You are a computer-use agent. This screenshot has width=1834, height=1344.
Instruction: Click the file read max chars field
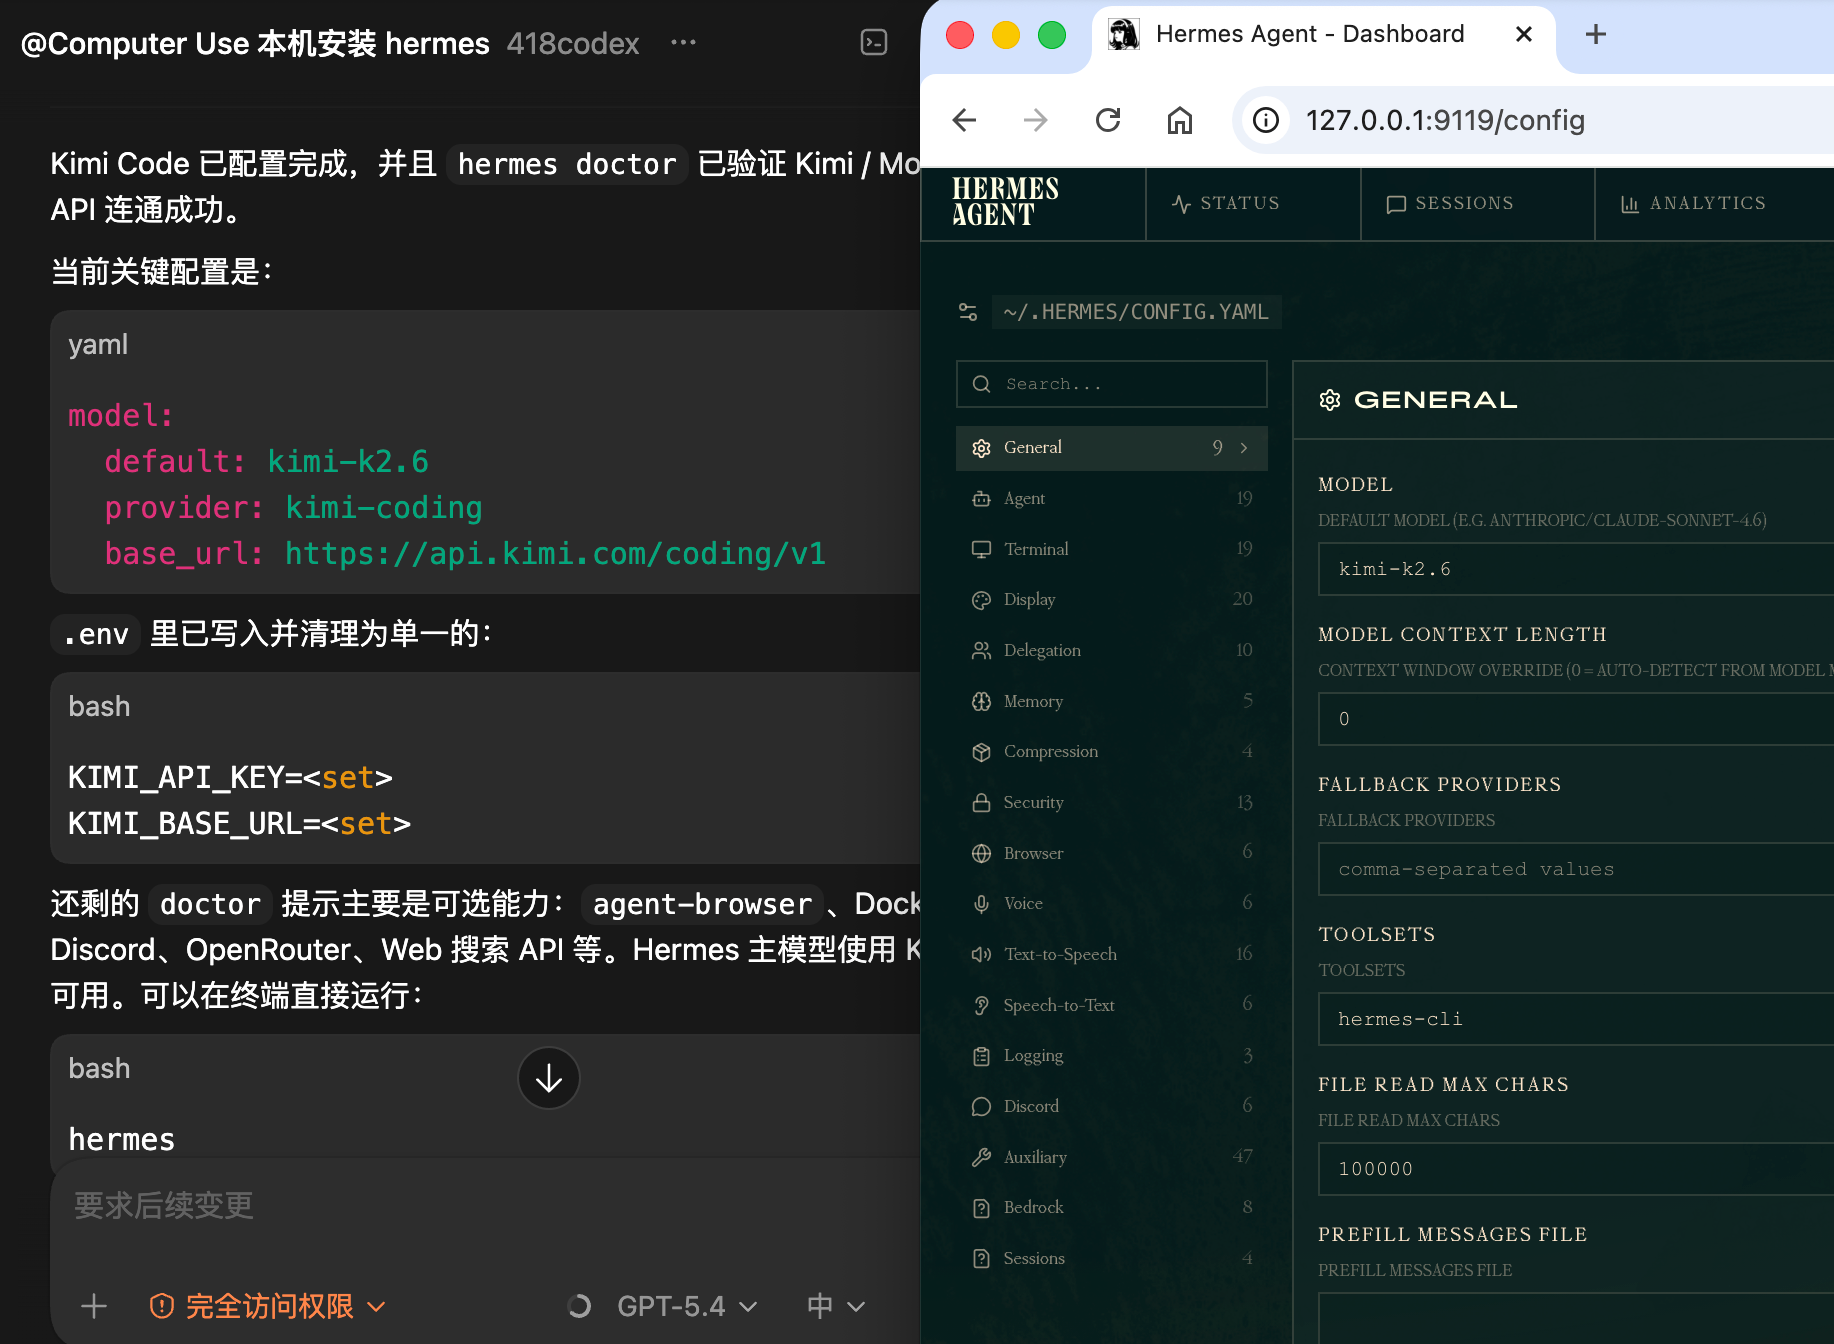click(x=1576, y=1169)
